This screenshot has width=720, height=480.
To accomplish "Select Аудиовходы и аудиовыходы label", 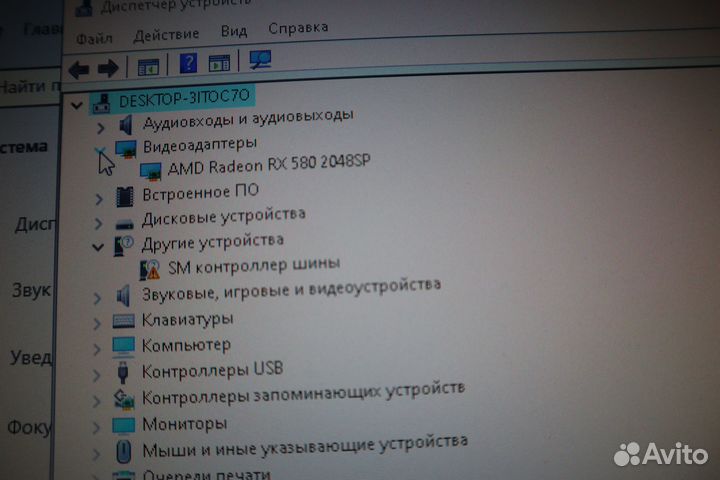I will coord(248,118).
